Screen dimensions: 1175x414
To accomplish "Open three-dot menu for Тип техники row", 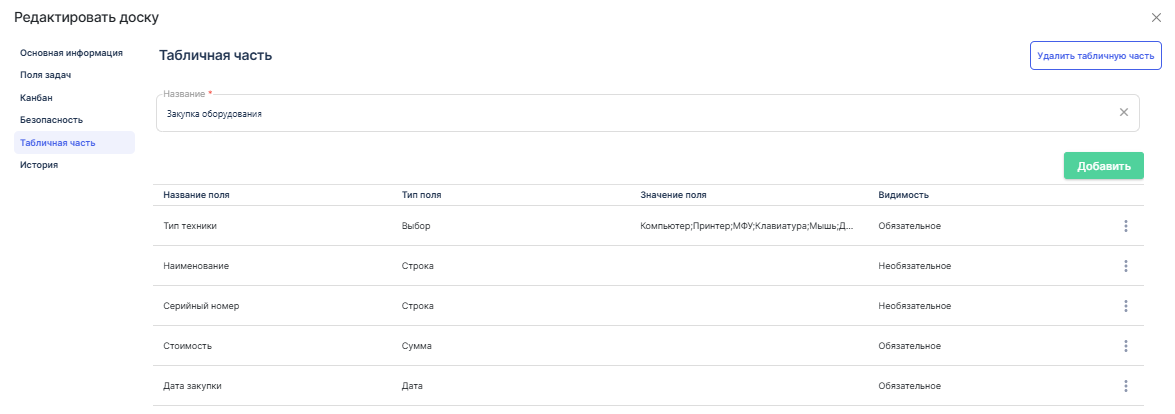I will [1125, 226].
